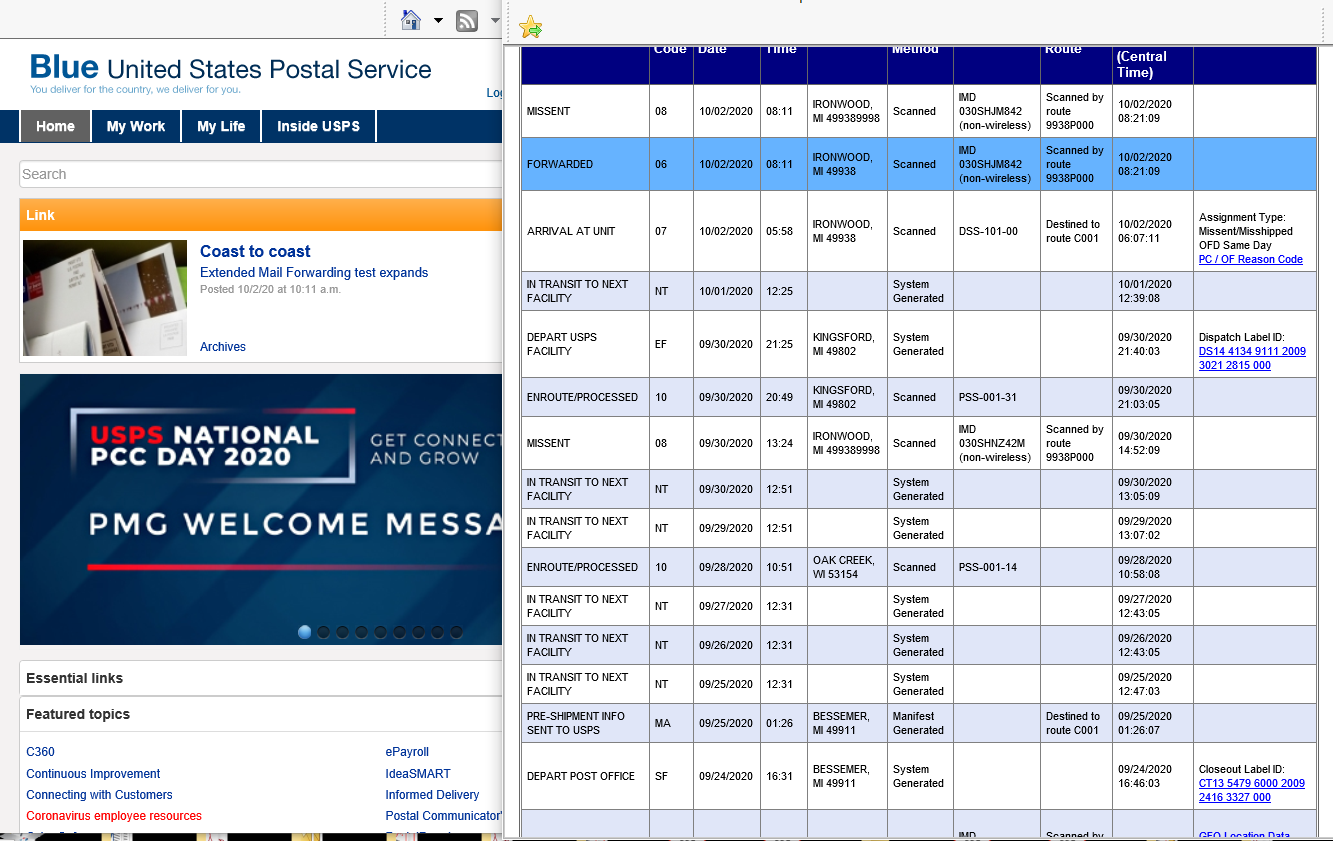Open the My Life tab
This screenshot has width=1333, height=841.
[221, 126]
